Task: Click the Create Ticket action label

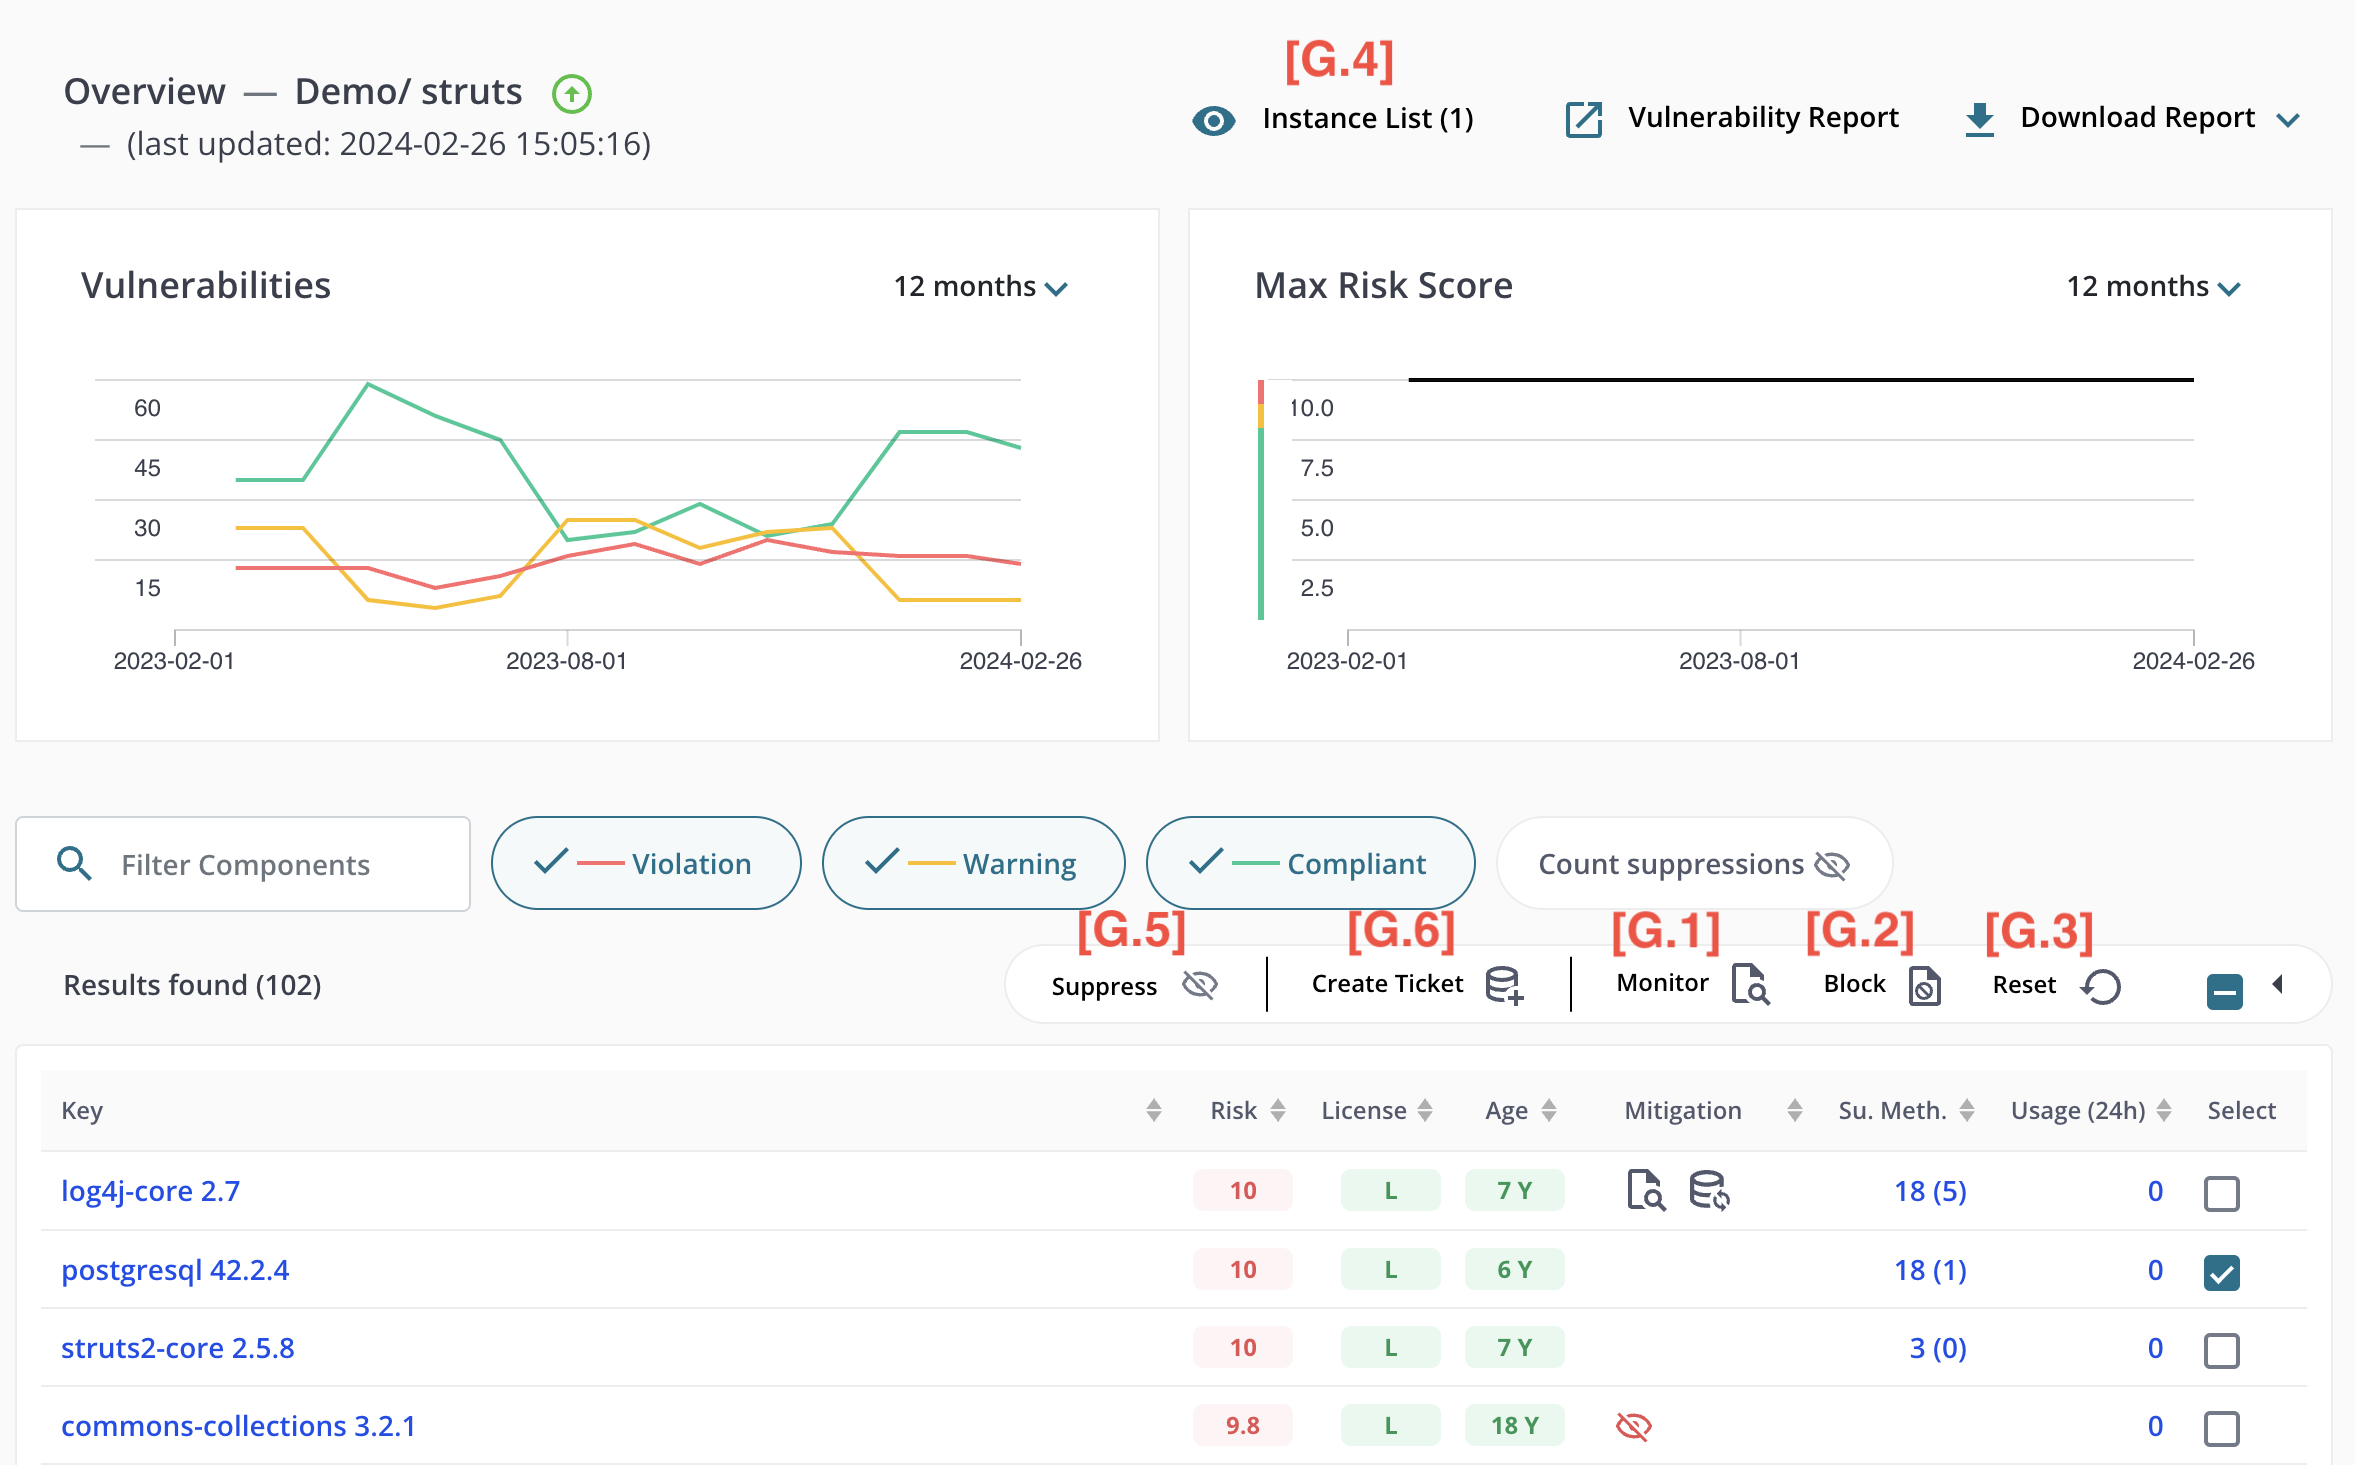Action: (1387, 984)
